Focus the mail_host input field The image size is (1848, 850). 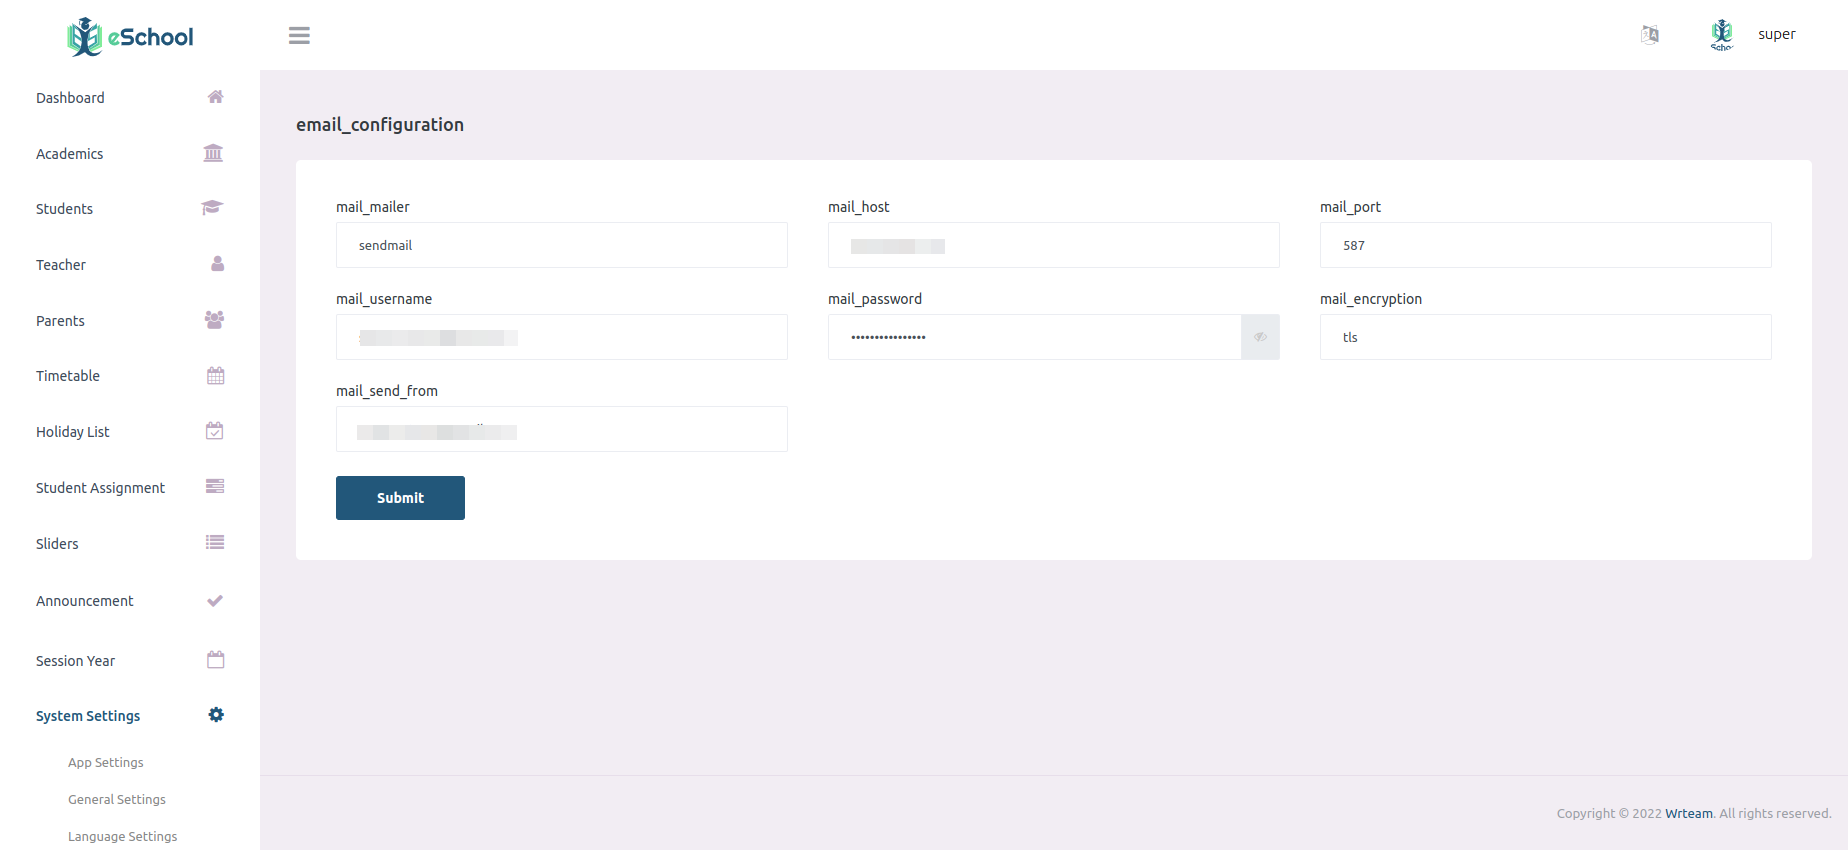tap(1054, 245)
